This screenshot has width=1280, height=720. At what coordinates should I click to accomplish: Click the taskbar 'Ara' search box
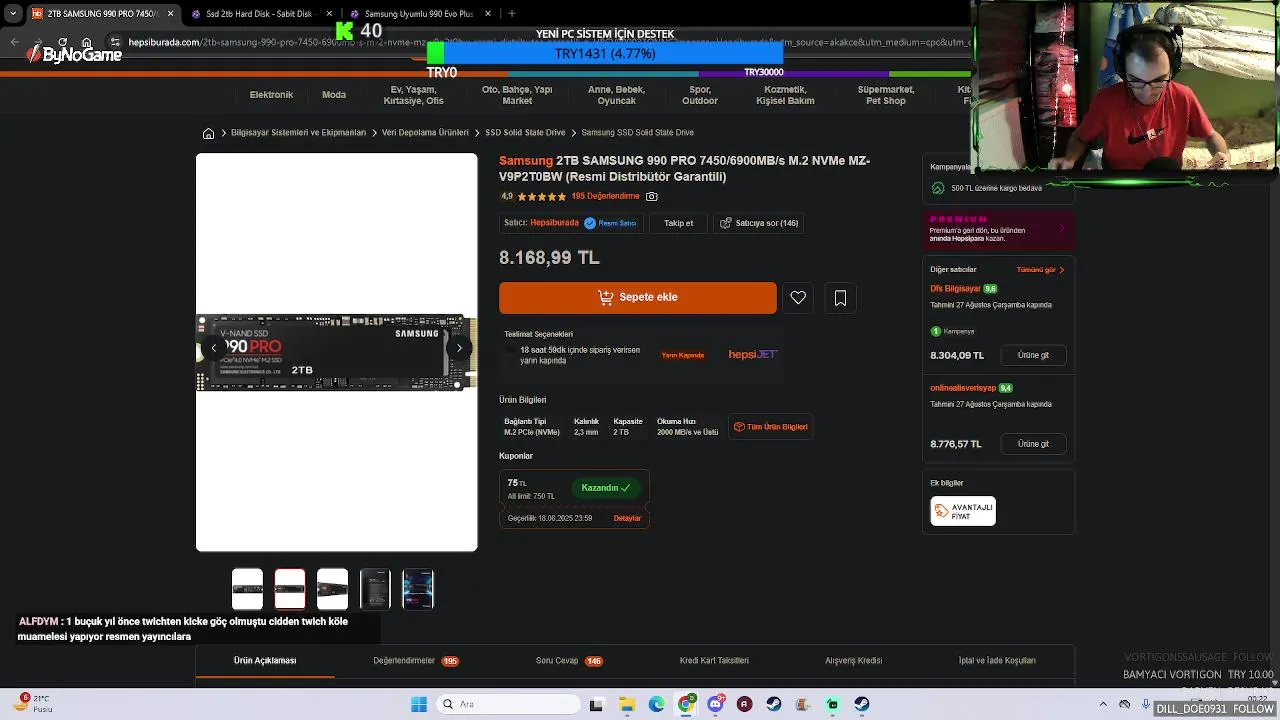(507, 704)
